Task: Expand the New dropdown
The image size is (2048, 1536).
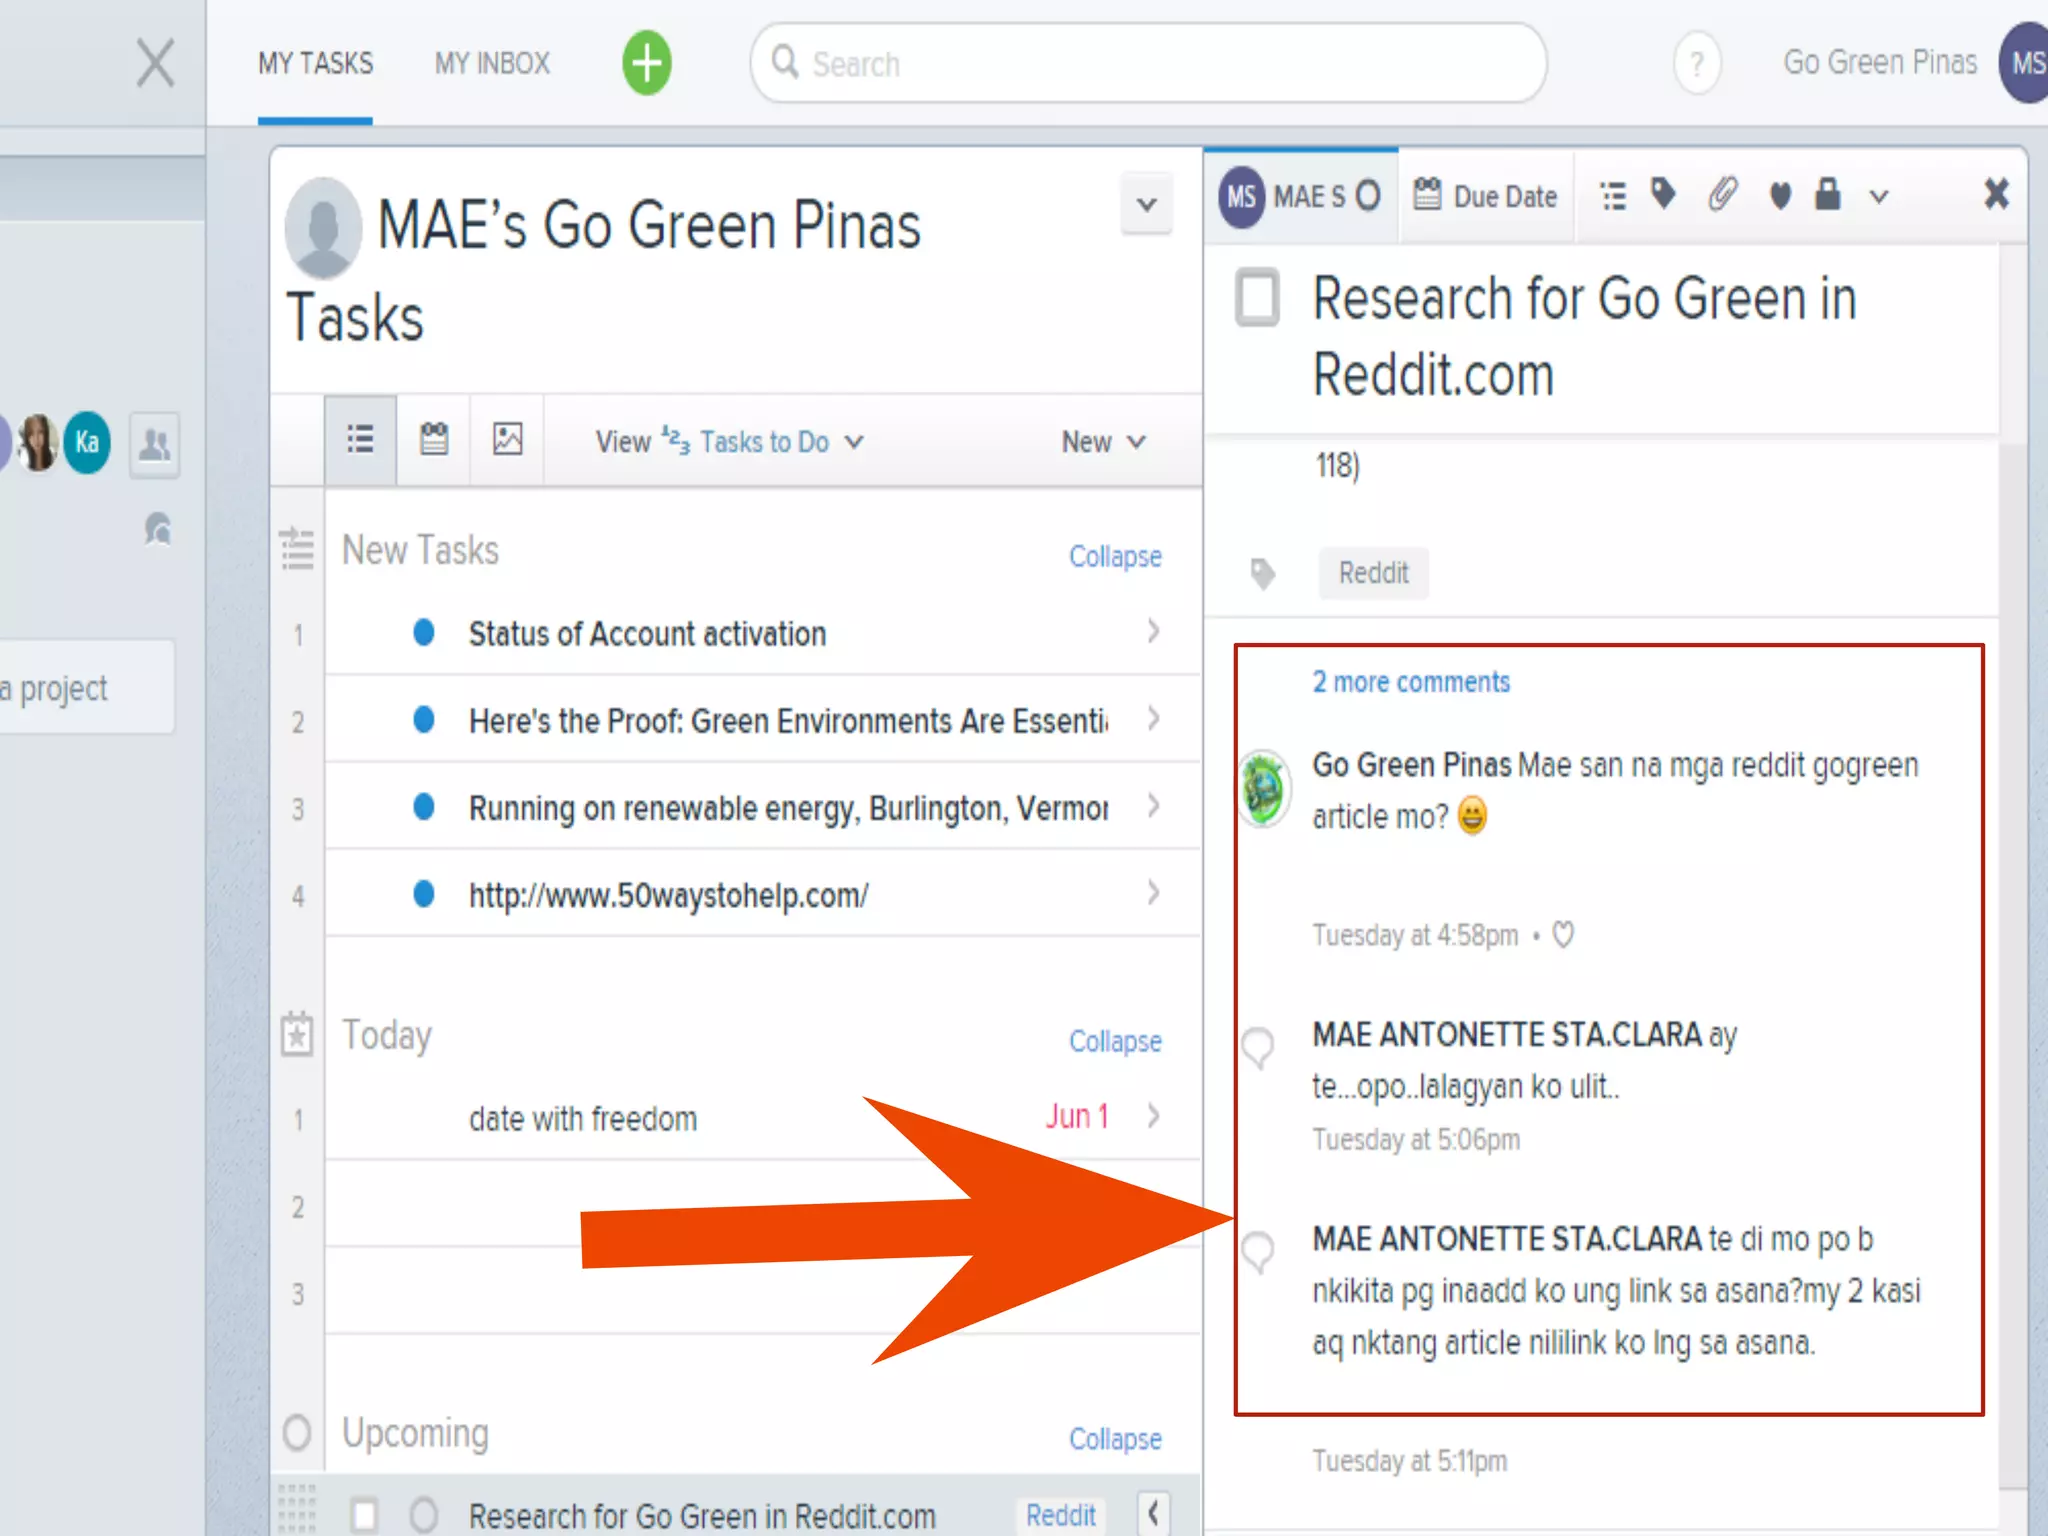Action: [x=1102, y=441]
